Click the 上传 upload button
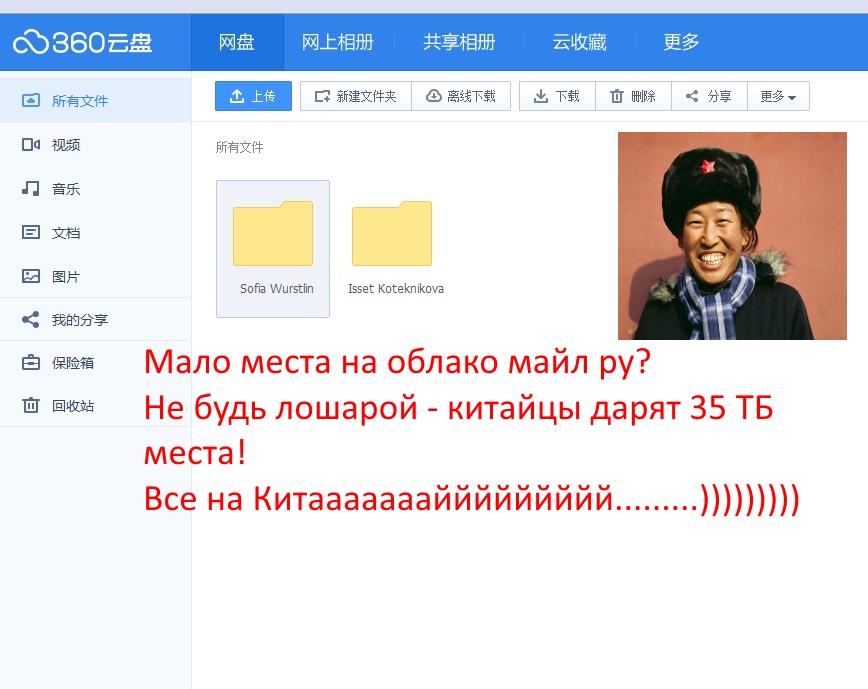Viewport: 868px width, 689px height. click(253, 96)
